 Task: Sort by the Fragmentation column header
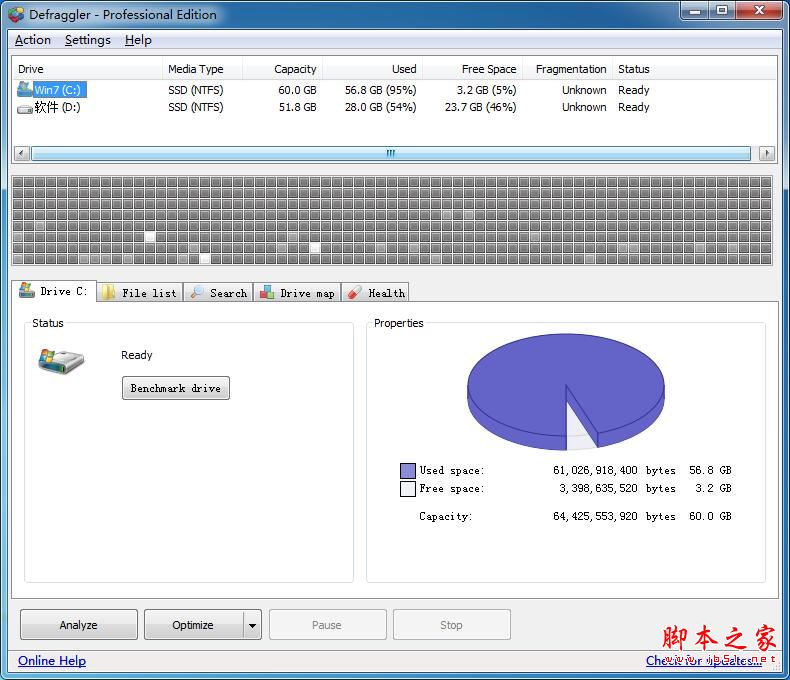(x=567, y=69)
